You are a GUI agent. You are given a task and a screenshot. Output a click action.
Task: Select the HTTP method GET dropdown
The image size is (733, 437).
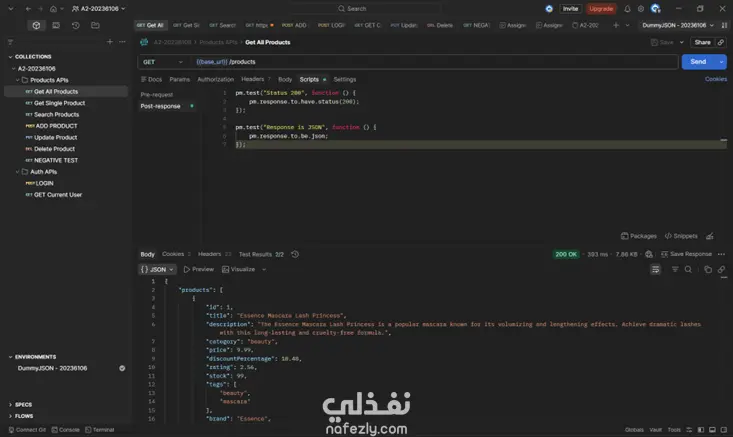click(x=163, y=62)
